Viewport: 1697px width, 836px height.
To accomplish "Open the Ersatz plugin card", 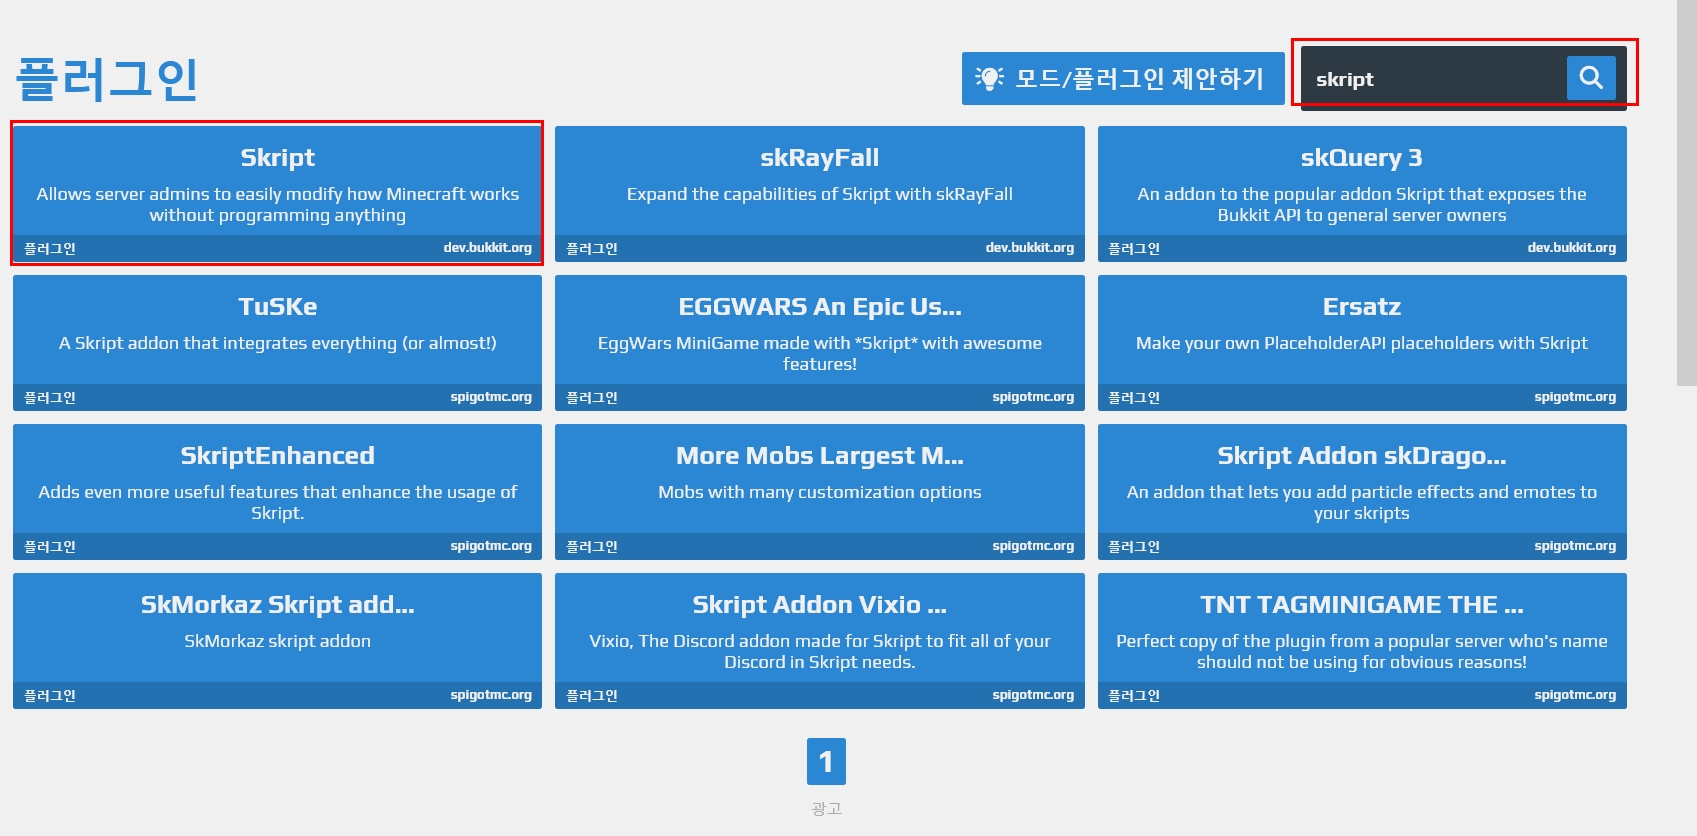I will [x=1362, y=342].
